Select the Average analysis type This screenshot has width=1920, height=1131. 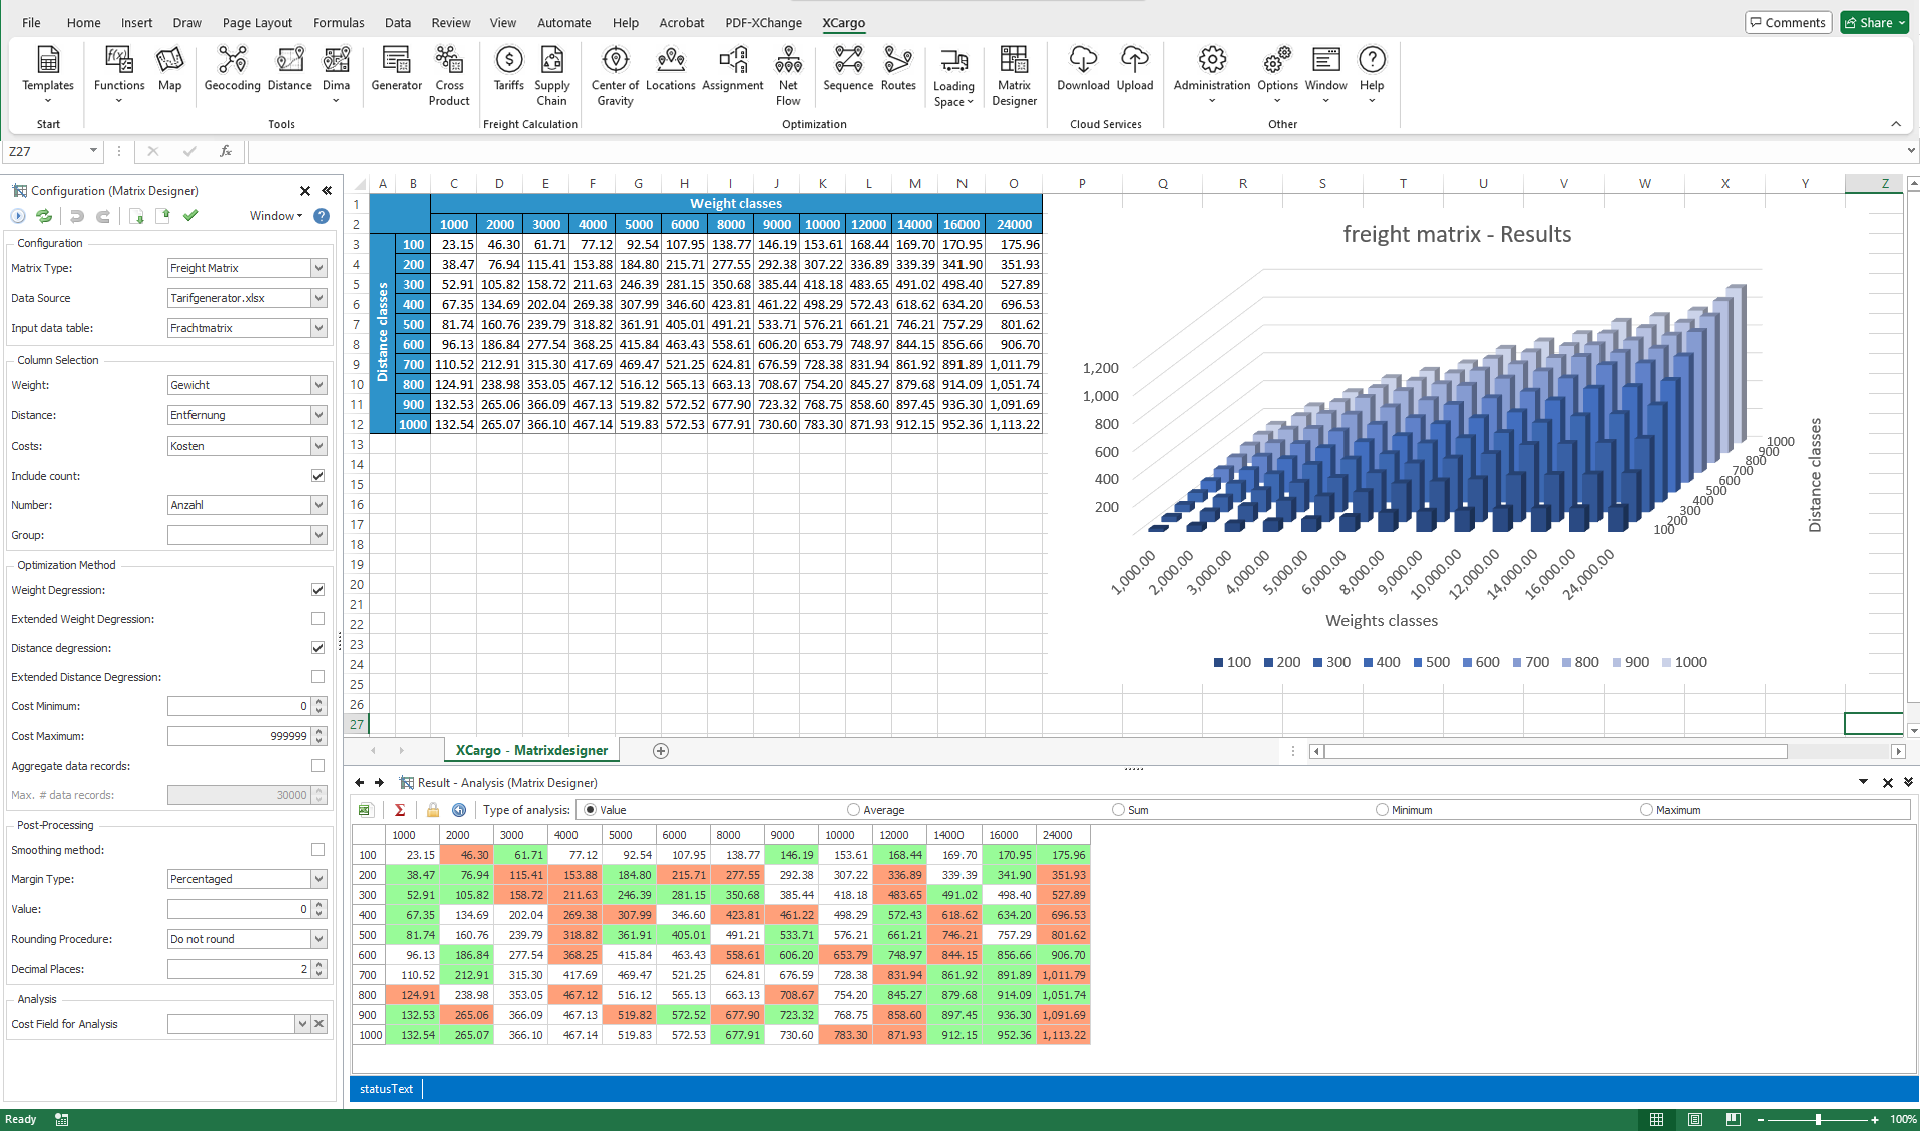852,810
